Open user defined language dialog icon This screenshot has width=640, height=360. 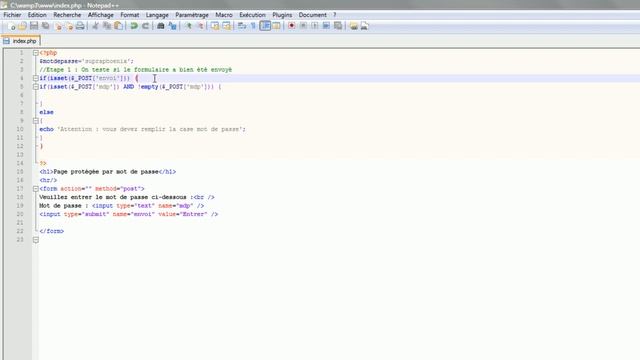[276, 26]
